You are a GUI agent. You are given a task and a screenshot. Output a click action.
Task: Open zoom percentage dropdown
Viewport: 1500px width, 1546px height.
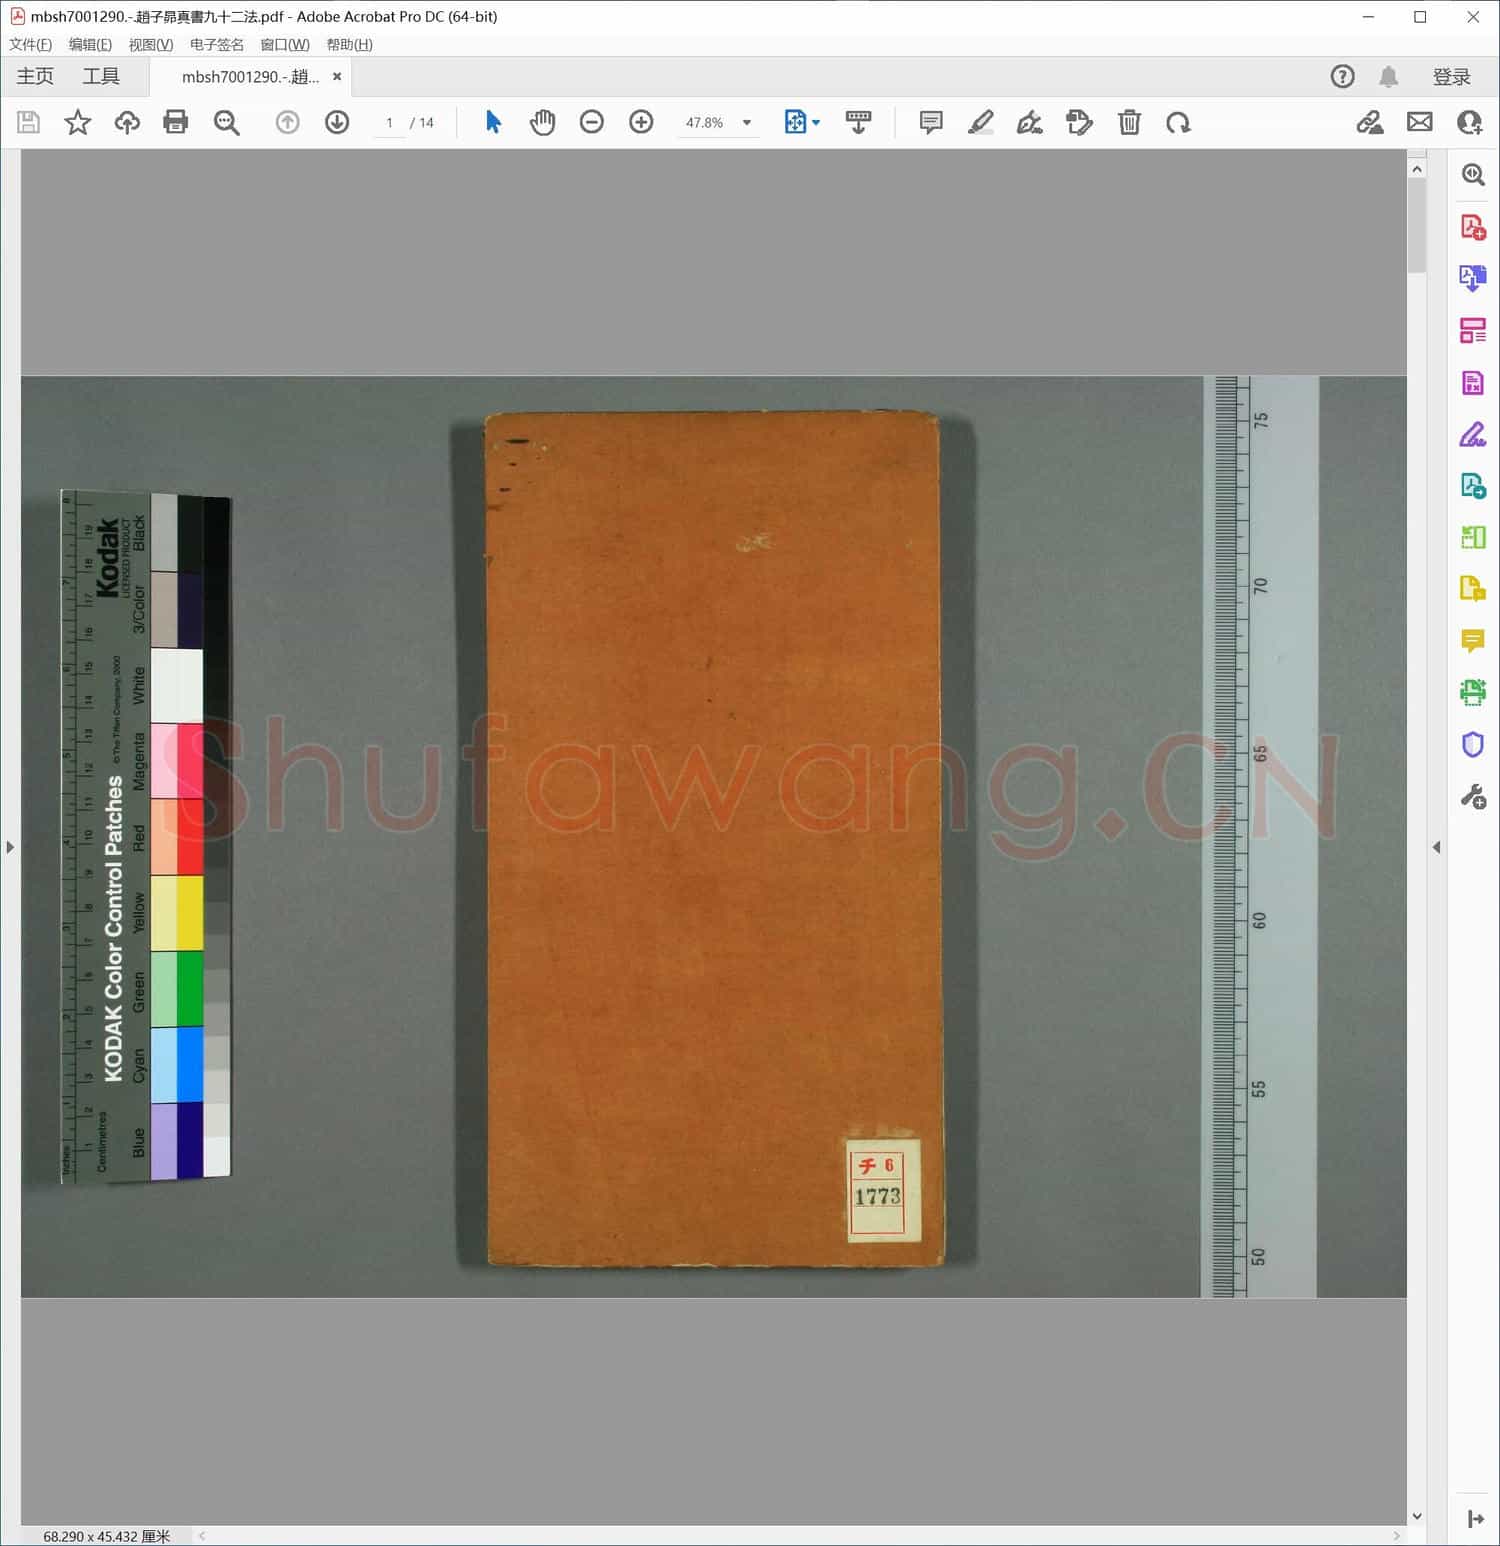[746, 123]
